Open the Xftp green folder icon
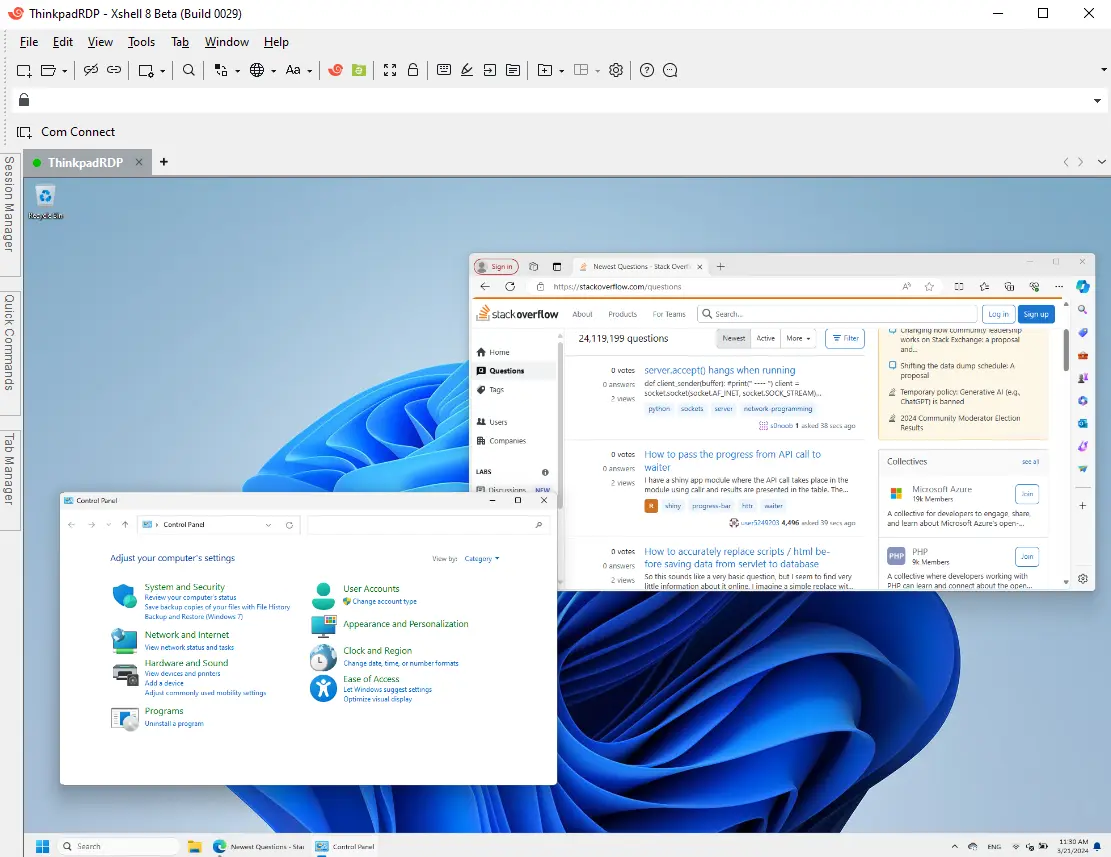 point(359,70)
